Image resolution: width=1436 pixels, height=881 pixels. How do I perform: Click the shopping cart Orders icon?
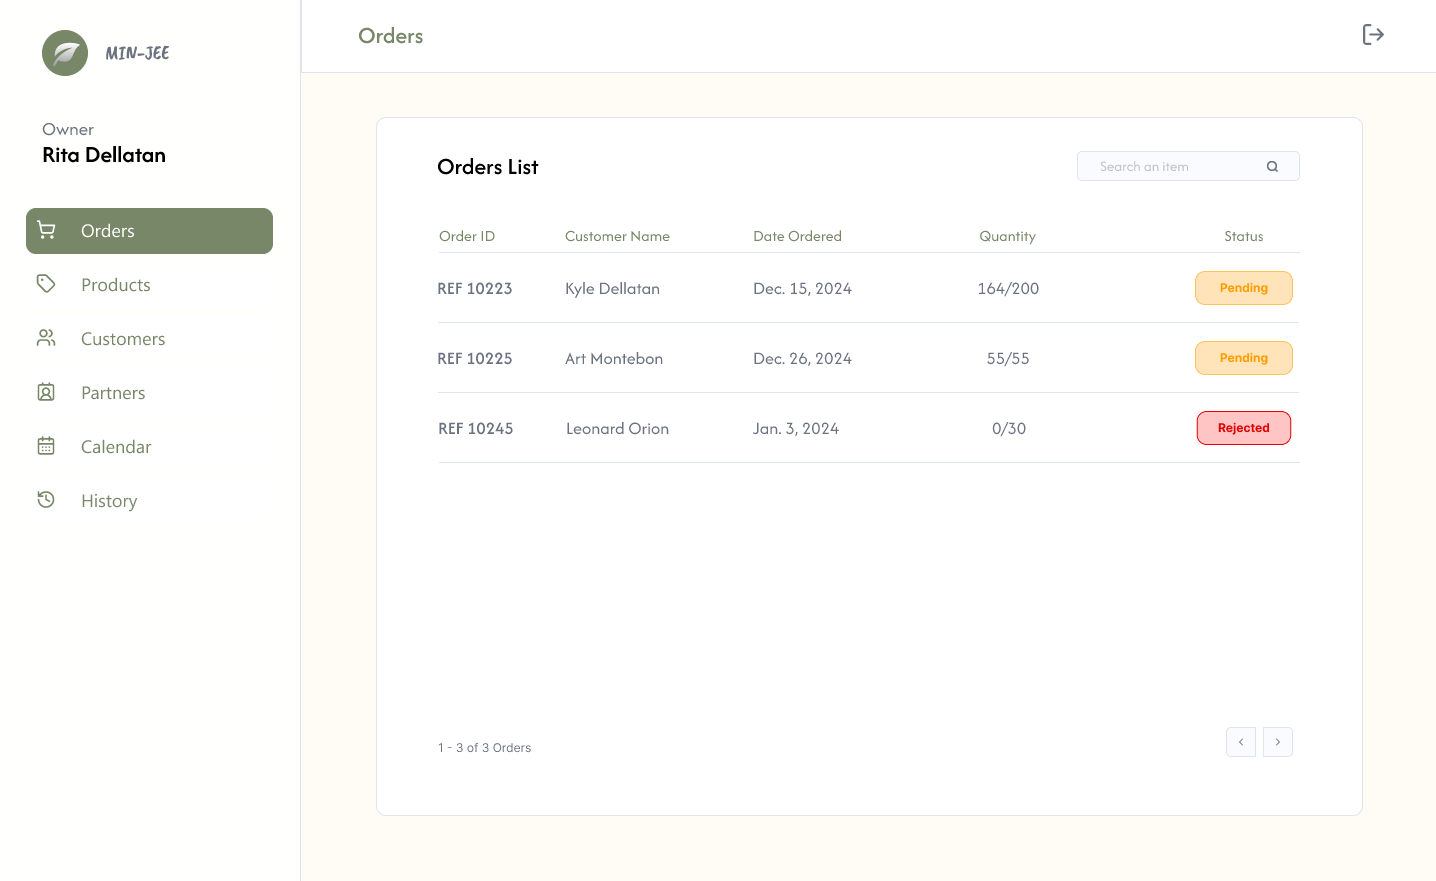pyautogui.click(x=46, y=230)
